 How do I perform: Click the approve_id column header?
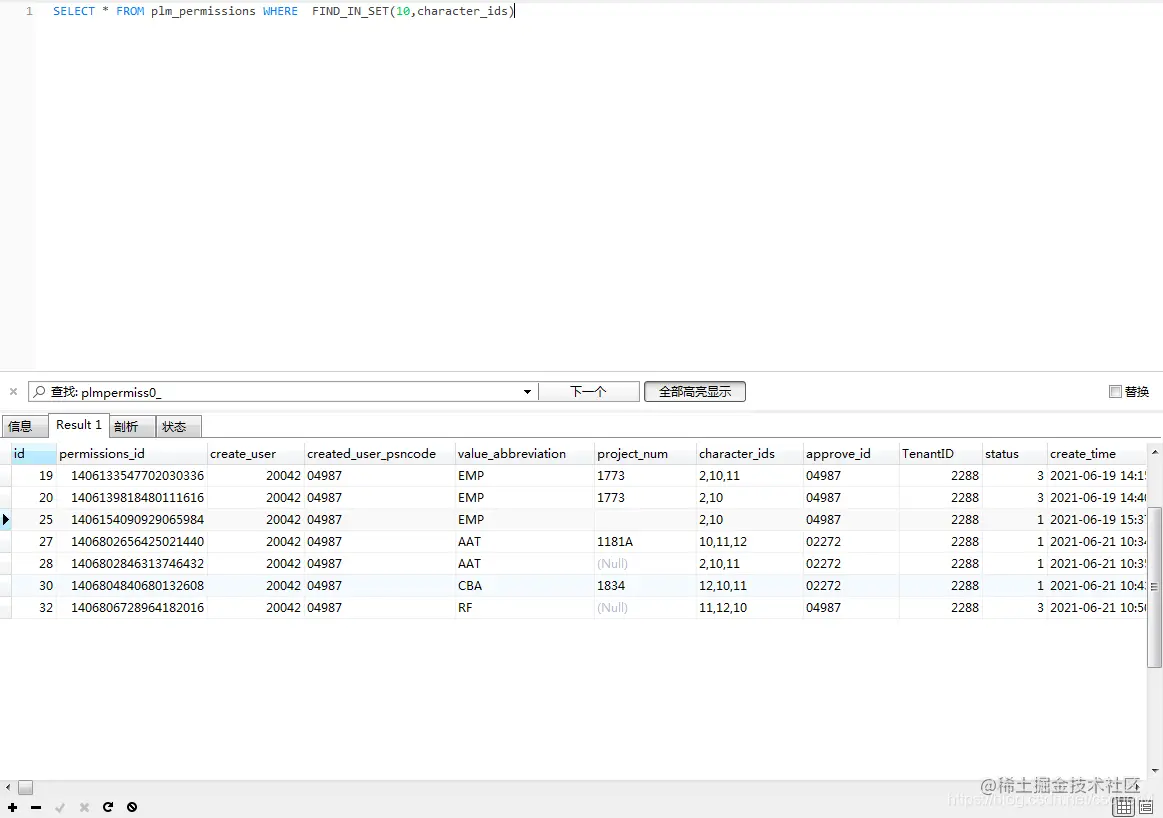[x=851, y=453]
